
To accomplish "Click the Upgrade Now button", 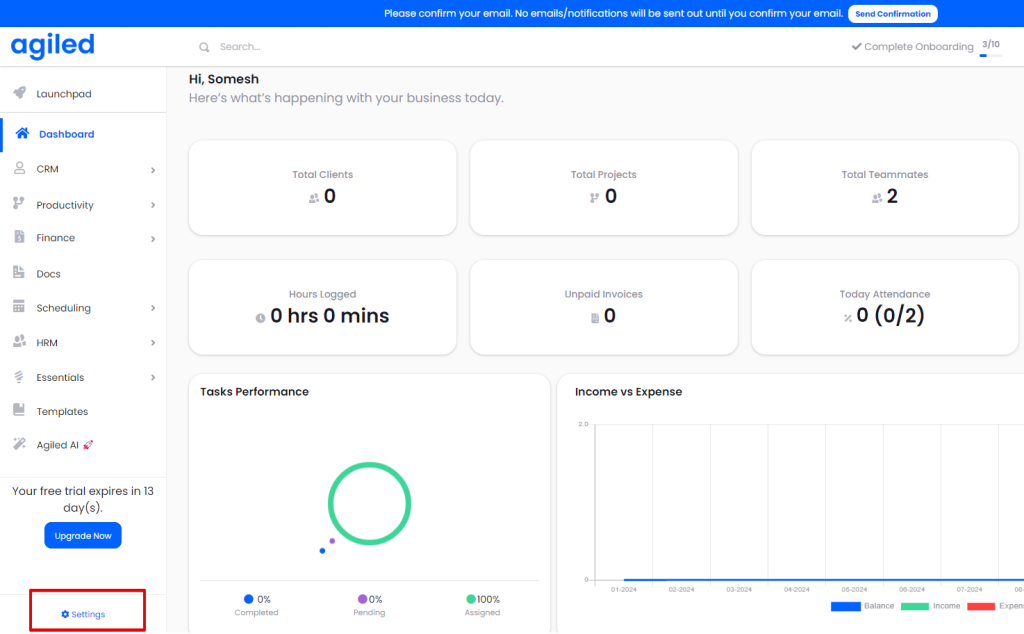I will click(x=83, y=536).
